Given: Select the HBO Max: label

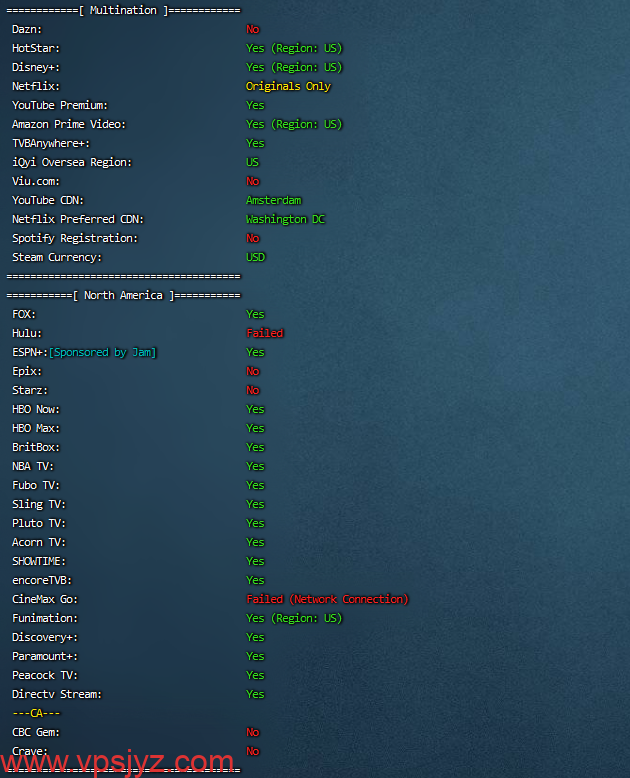Looking at the screenshot, I should tap(36, 428).
